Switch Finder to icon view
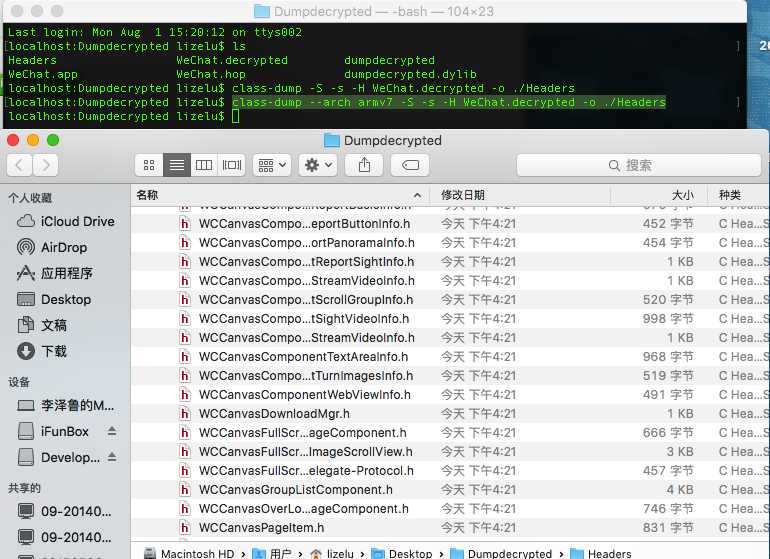Image resolution: width=770 pixels, height=559 pixels. 149,165
